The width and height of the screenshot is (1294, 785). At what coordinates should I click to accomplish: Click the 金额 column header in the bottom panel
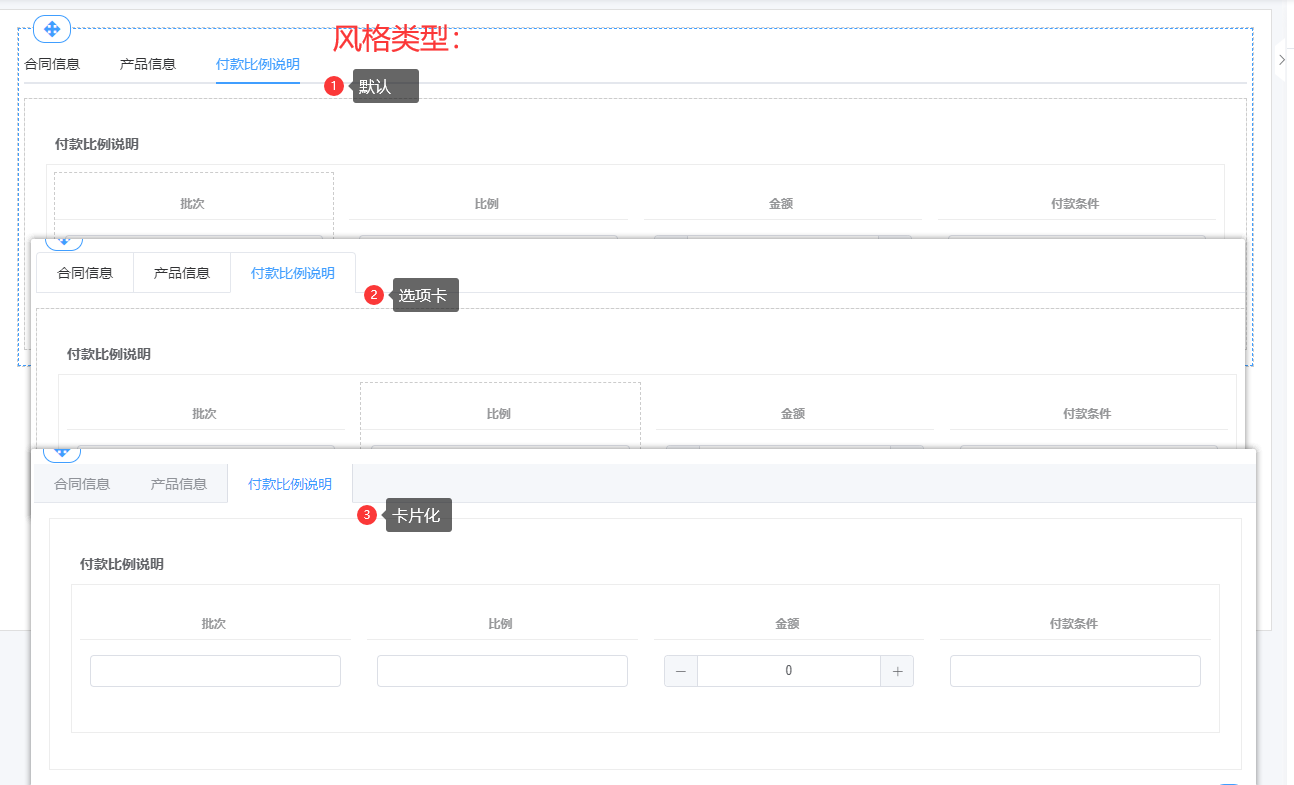[x=788, y=624]
